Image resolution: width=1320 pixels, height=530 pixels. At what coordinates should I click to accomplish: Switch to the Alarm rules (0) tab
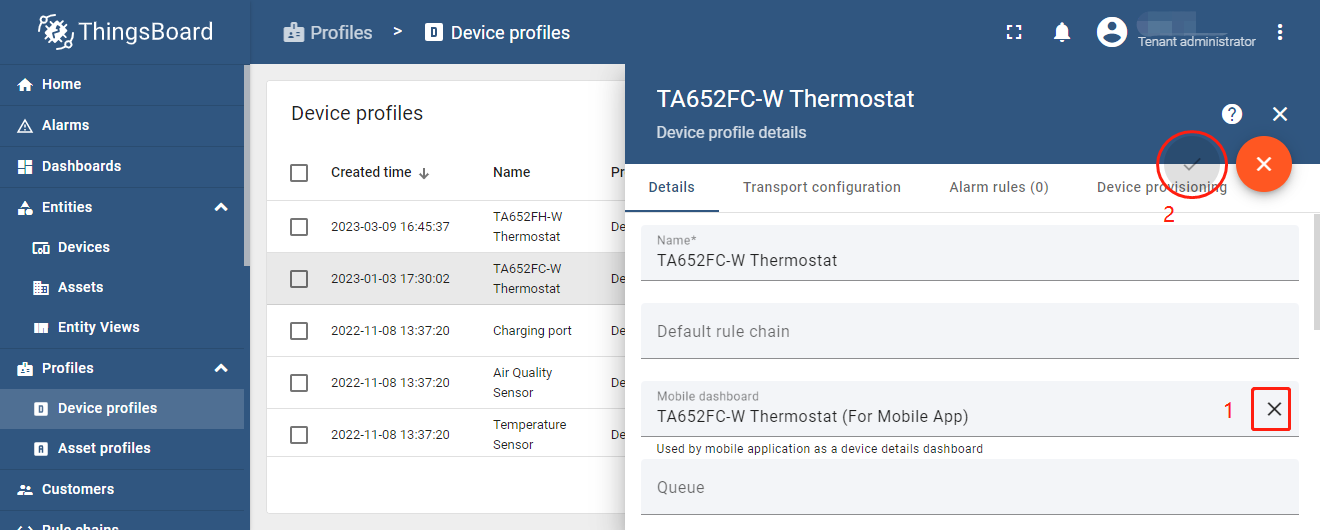click(x=999, y=187)
